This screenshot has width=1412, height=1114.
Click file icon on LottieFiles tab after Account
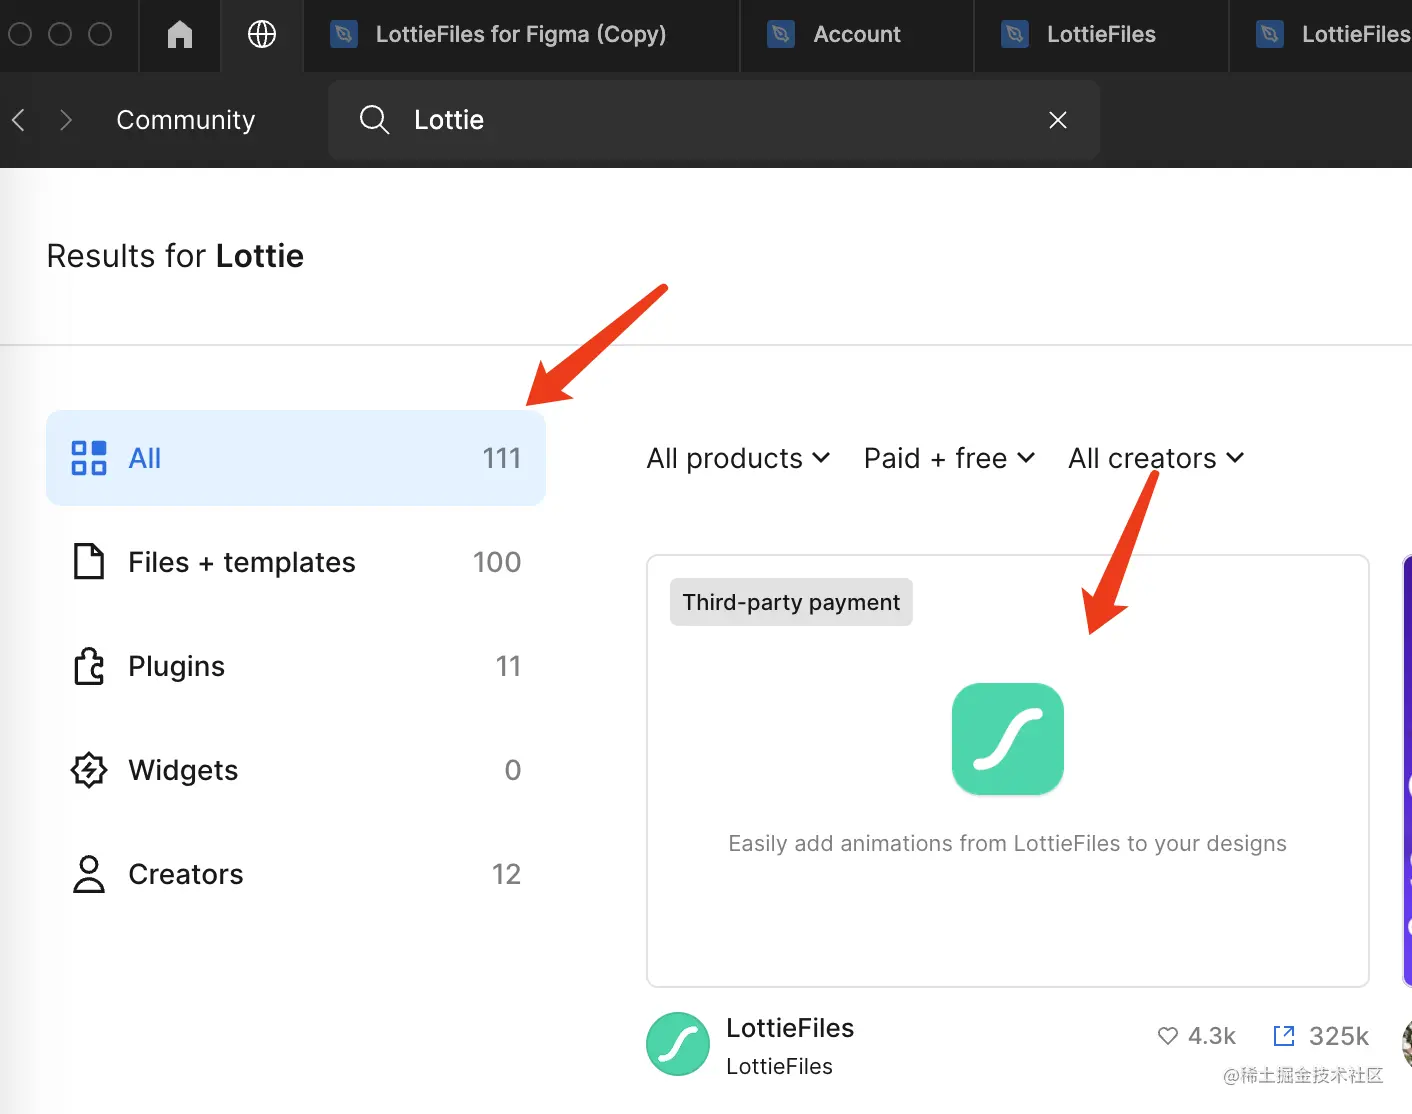coord(1015,35)
